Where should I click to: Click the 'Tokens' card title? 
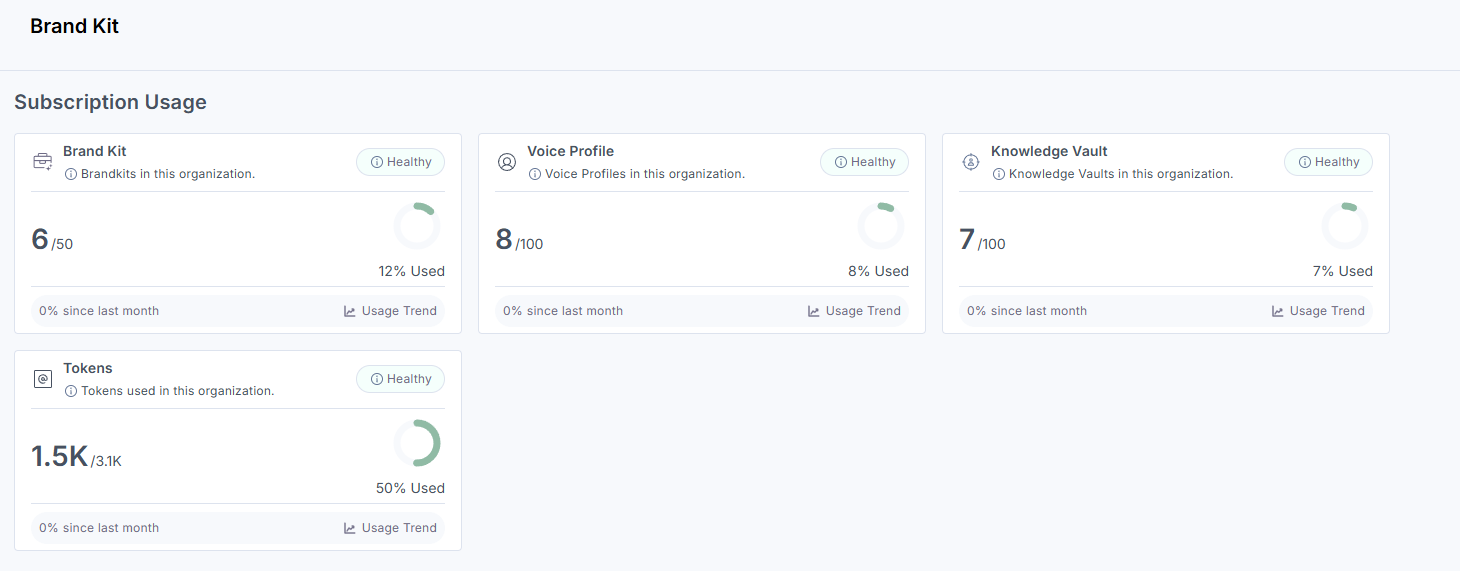click(x=88, y=368)
